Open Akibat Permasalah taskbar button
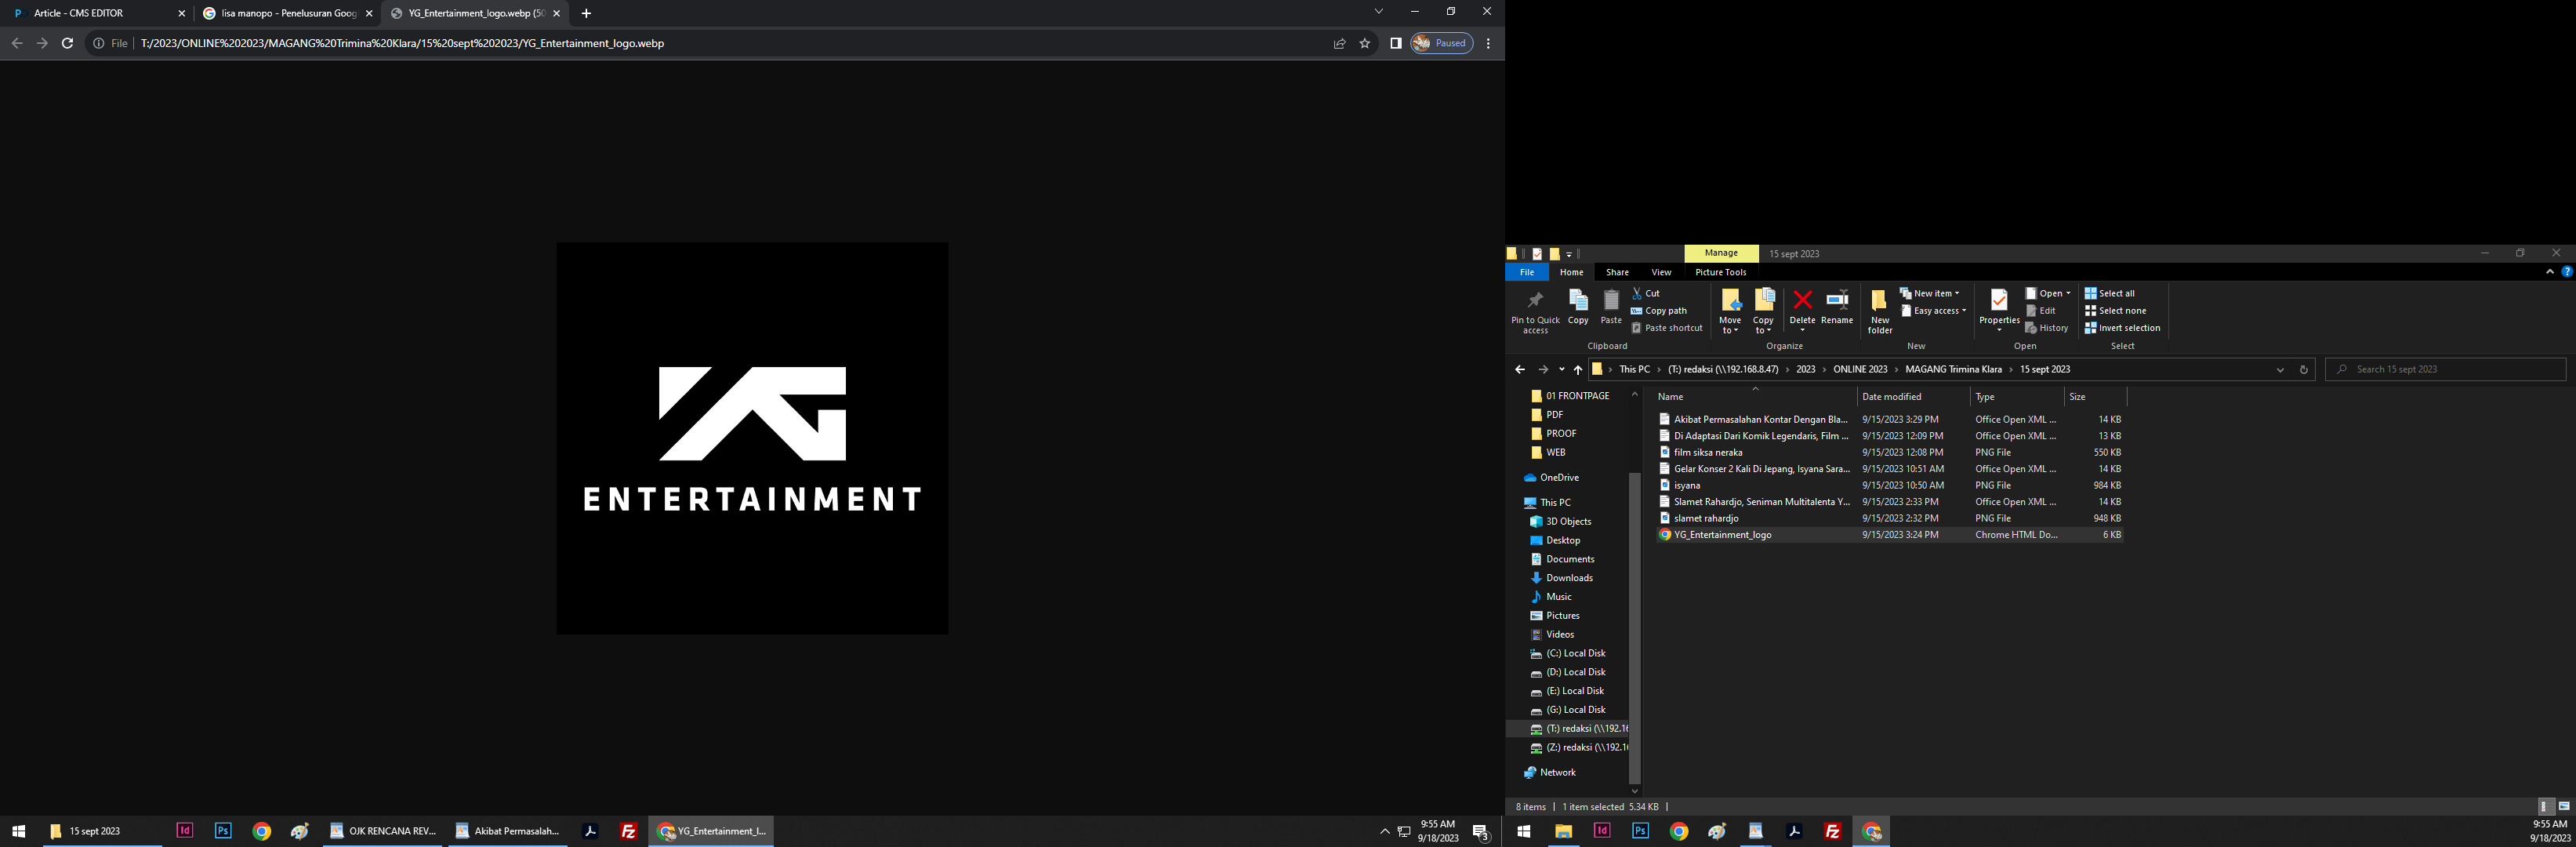 507,831
